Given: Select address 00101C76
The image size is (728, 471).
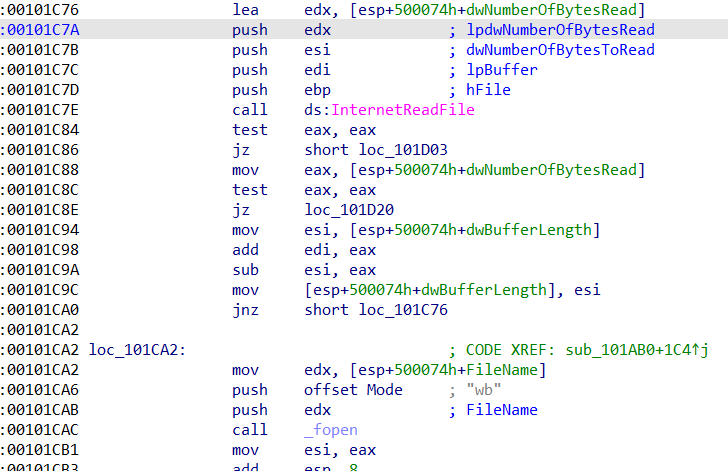Looking at the screenshot, I should tap(43, 10).
